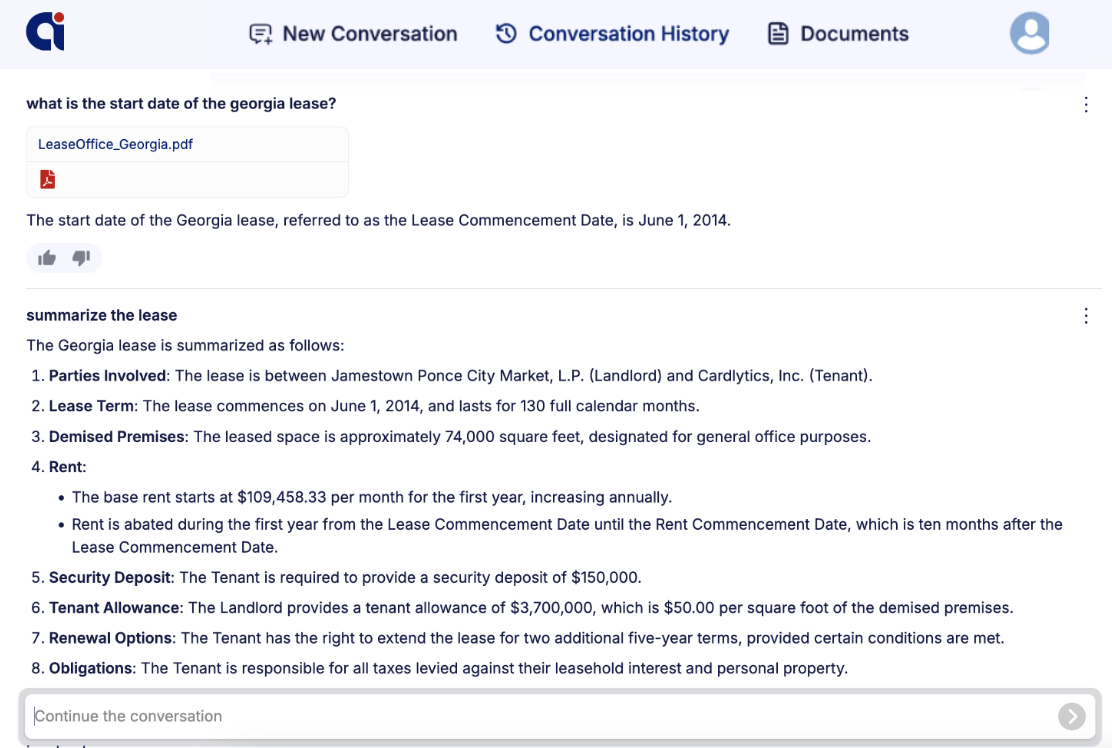Dislike the response with thumbs down
Screen dimensions: 1112x748
coord(81,258)
